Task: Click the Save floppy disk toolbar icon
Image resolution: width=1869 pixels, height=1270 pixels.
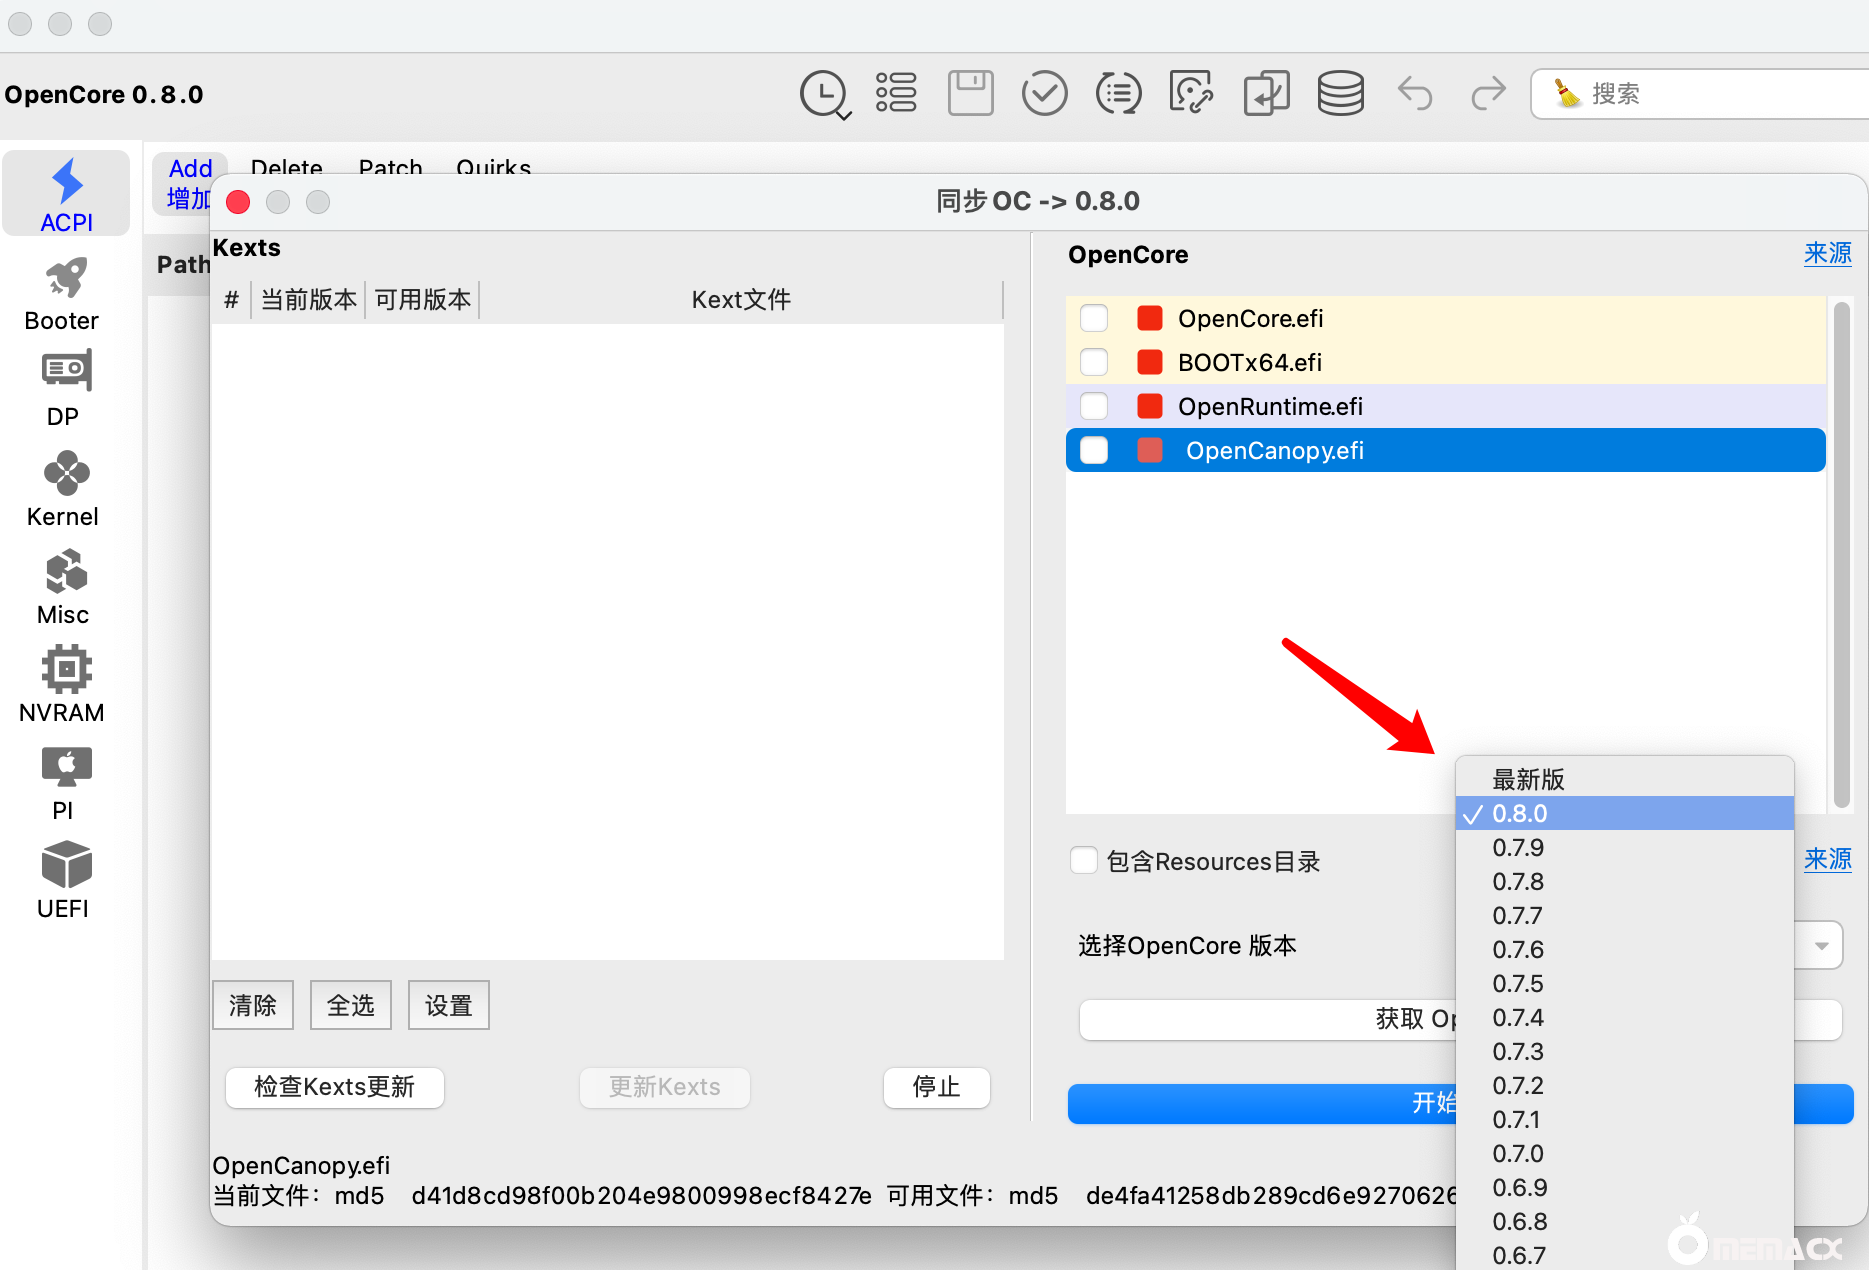Action: pyautogui.click(x=970, y=94)
